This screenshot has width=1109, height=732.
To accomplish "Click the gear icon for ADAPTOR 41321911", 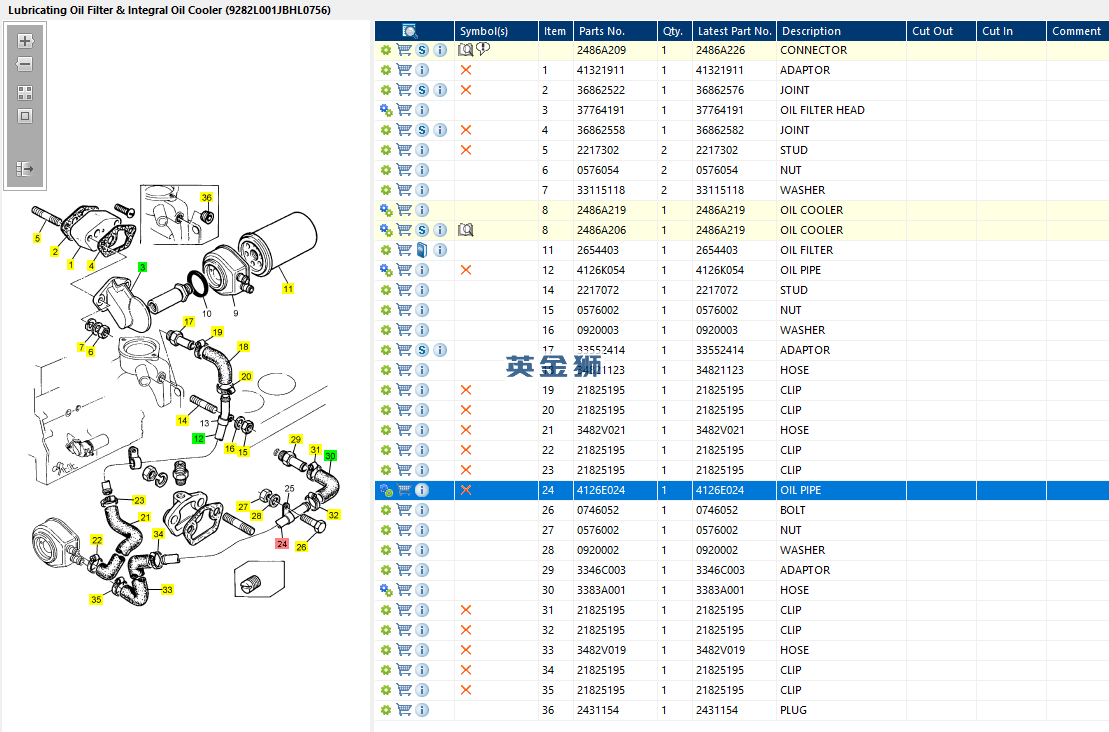I will click(385, 70).
